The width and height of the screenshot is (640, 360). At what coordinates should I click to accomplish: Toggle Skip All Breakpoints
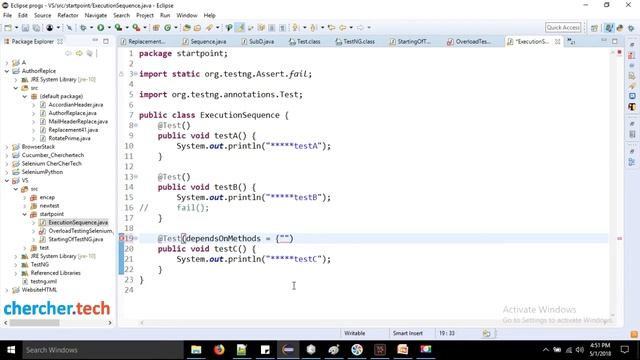click(69, 28)
